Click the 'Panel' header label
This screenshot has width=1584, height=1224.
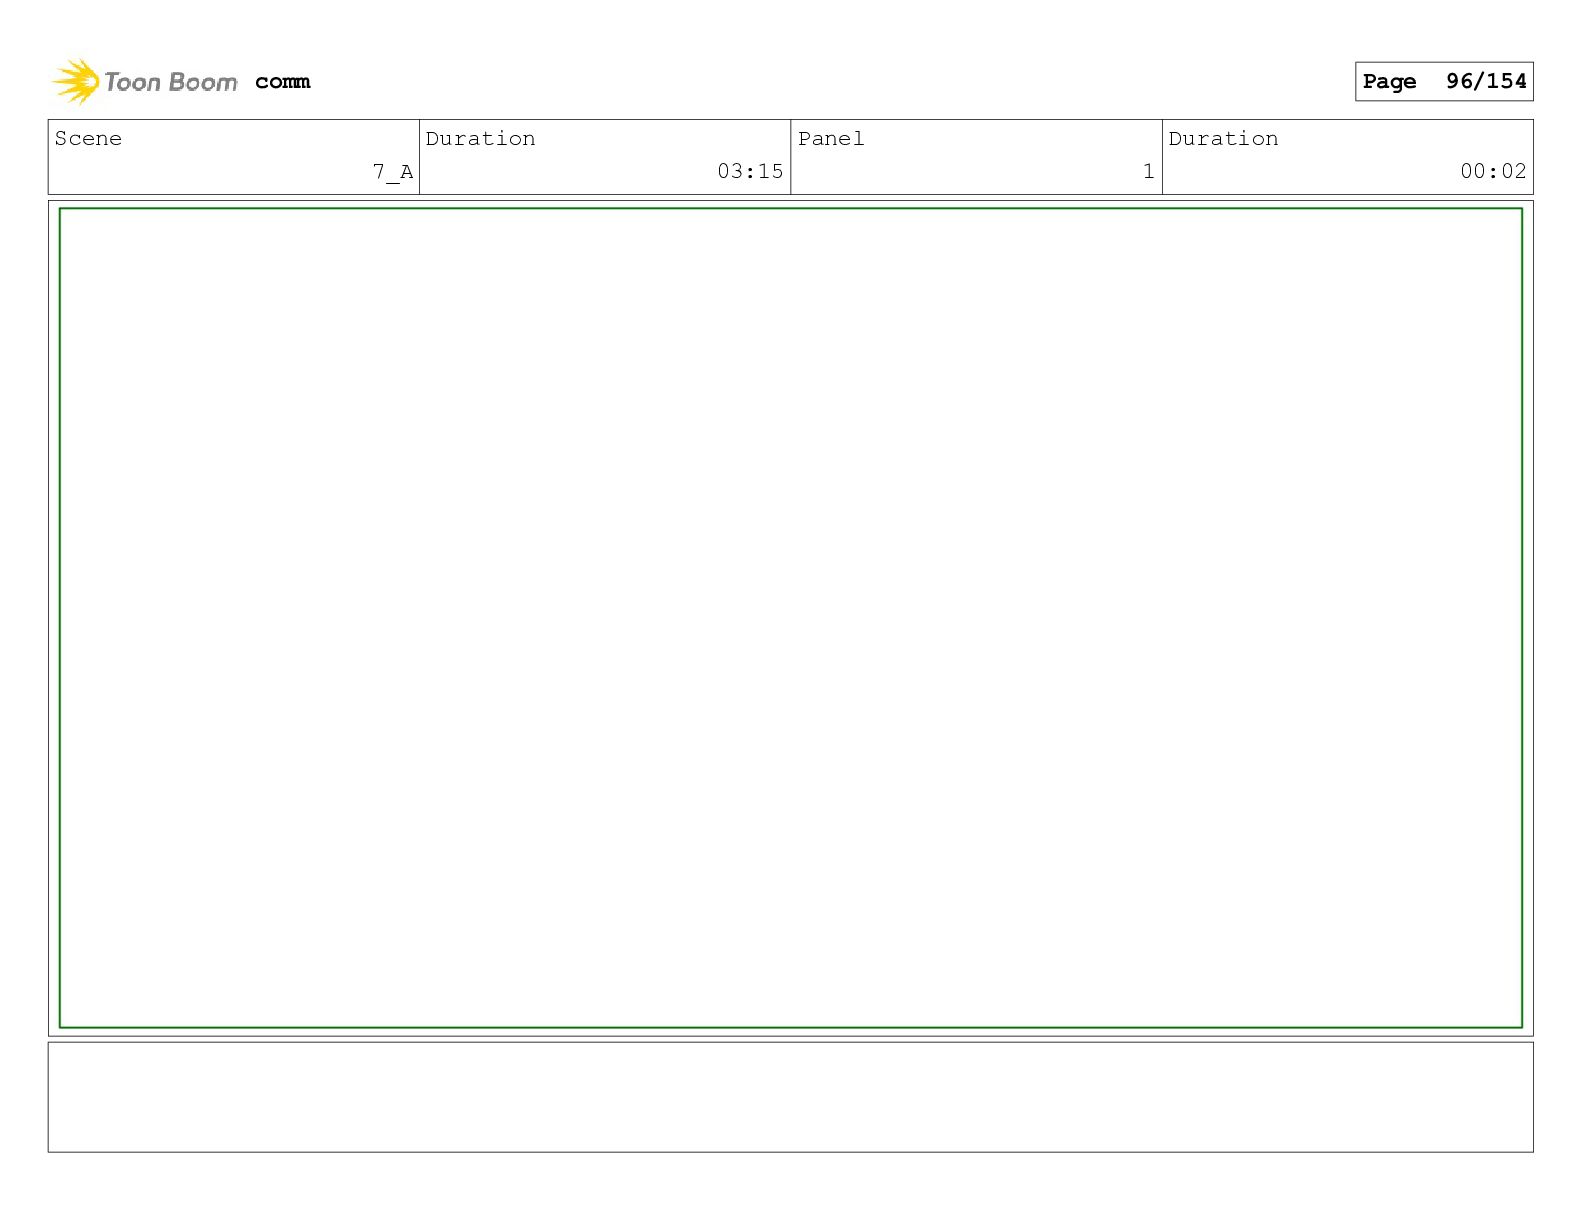831,138
